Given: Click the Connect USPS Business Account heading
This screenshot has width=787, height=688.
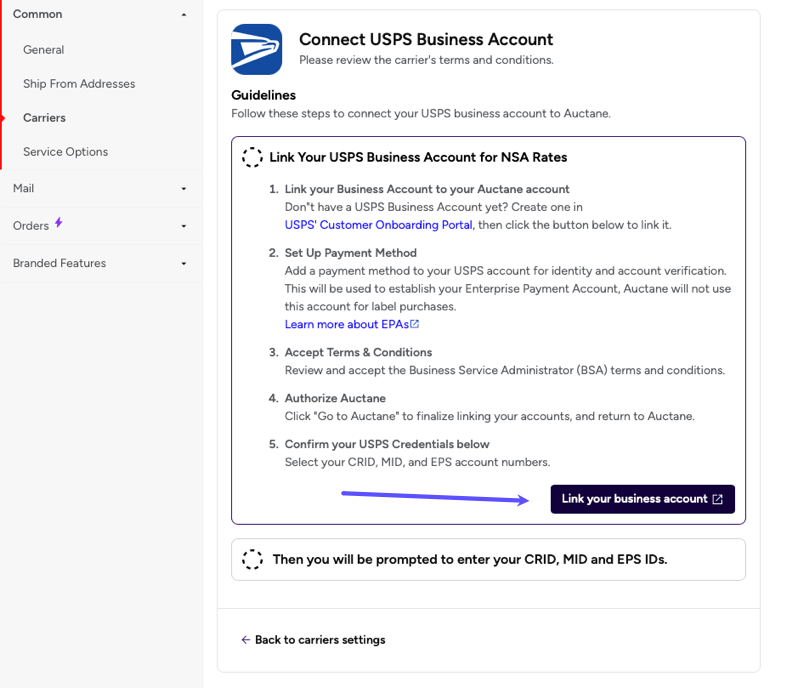Looking at the screenshot, I should [426, 39].
